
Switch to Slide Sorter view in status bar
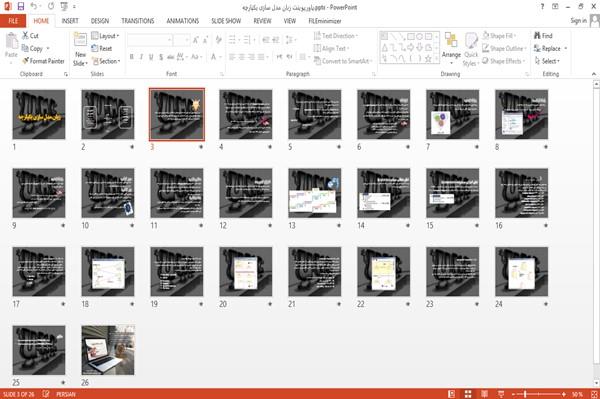tap(468, 394)
